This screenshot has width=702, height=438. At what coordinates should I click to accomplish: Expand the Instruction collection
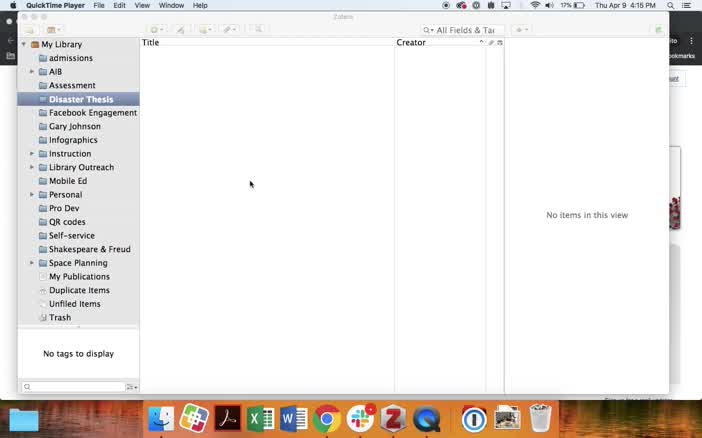(32, 154)
